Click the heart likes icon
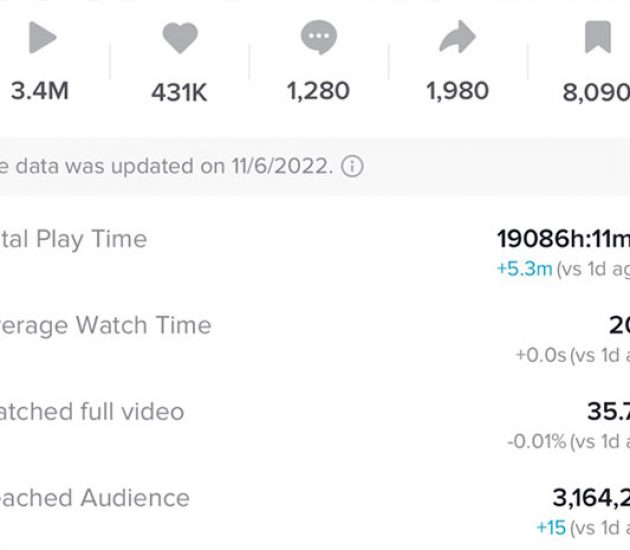The image size is (630, 550). tap(180, 38)
